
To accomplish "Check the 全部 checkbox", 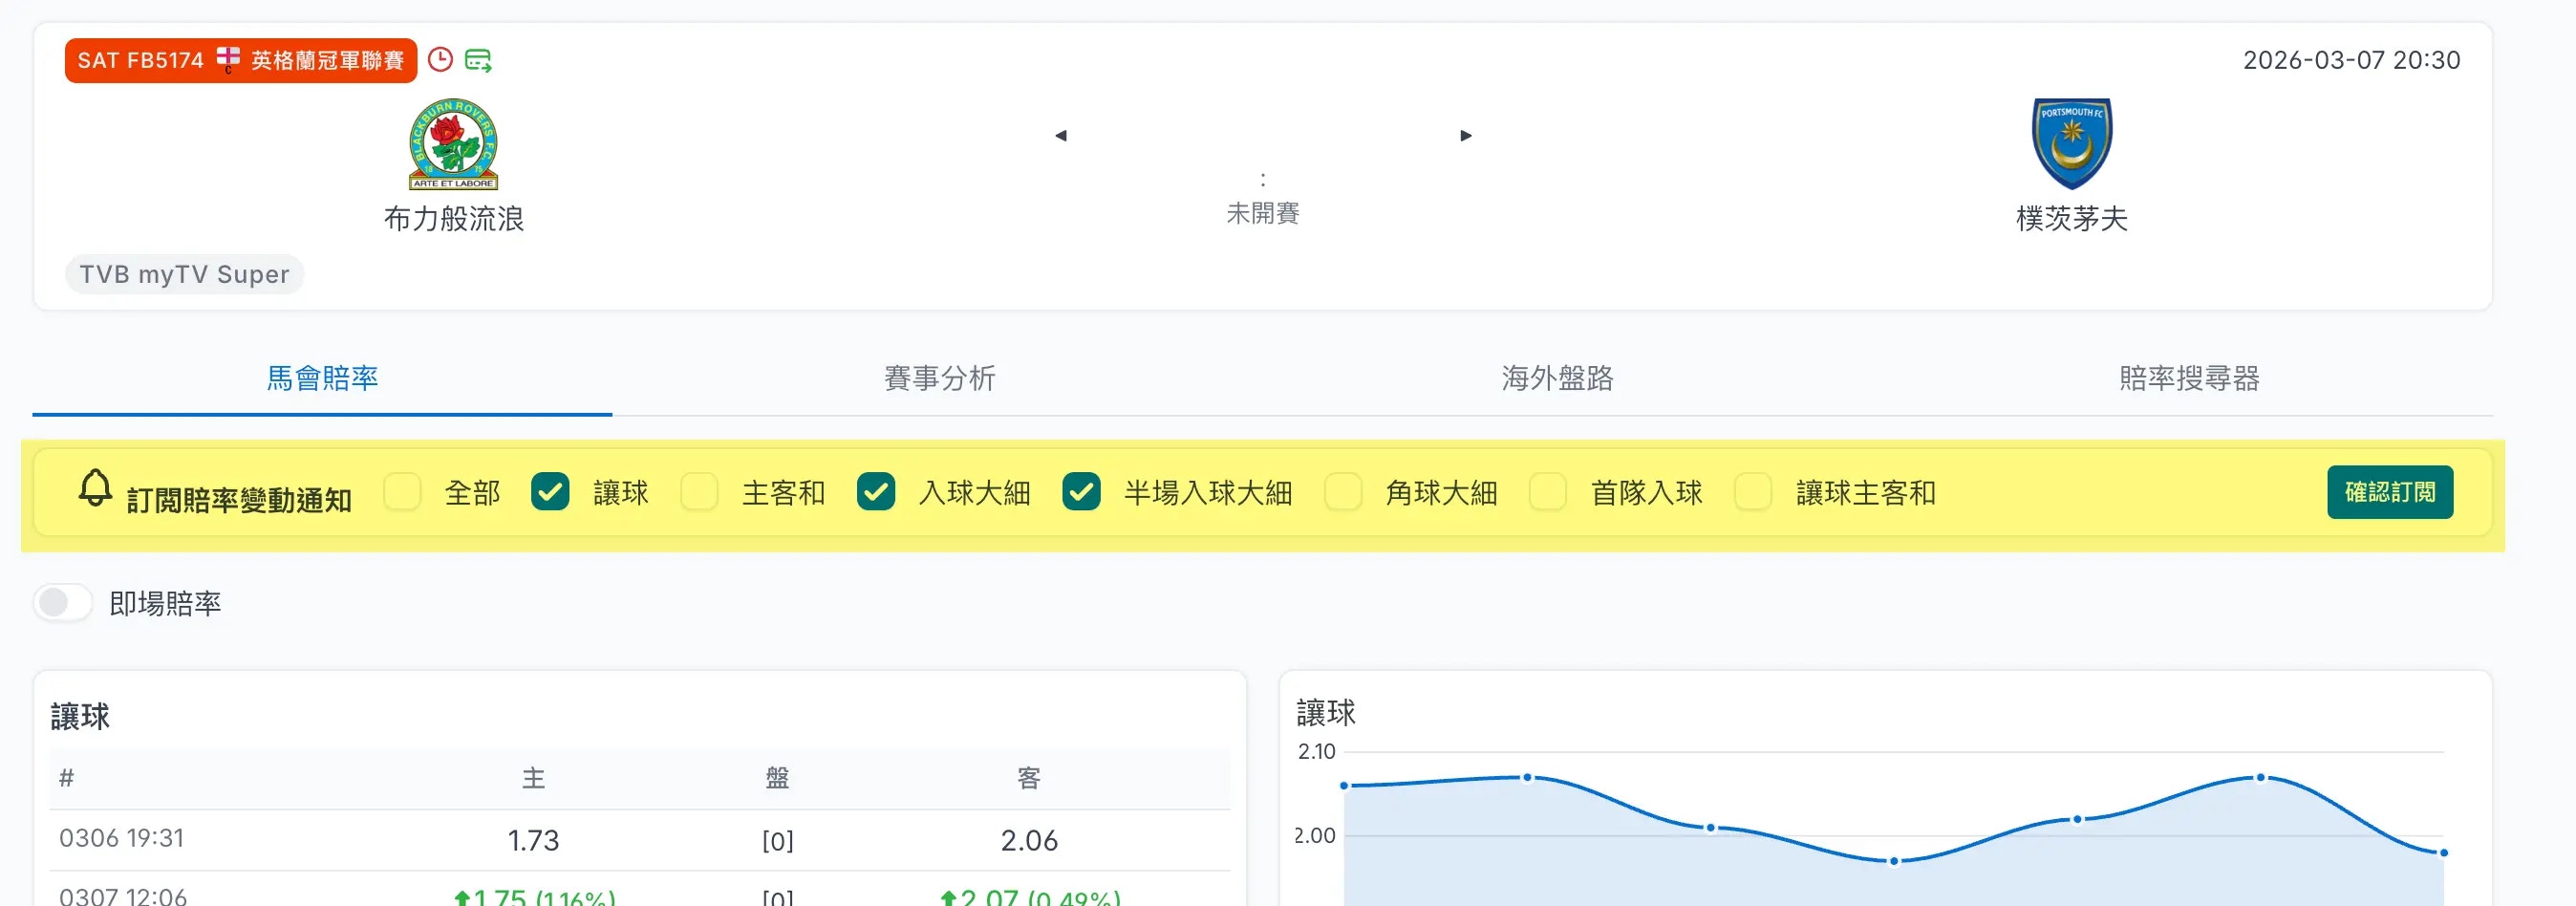I will click(x=402, y=492).
